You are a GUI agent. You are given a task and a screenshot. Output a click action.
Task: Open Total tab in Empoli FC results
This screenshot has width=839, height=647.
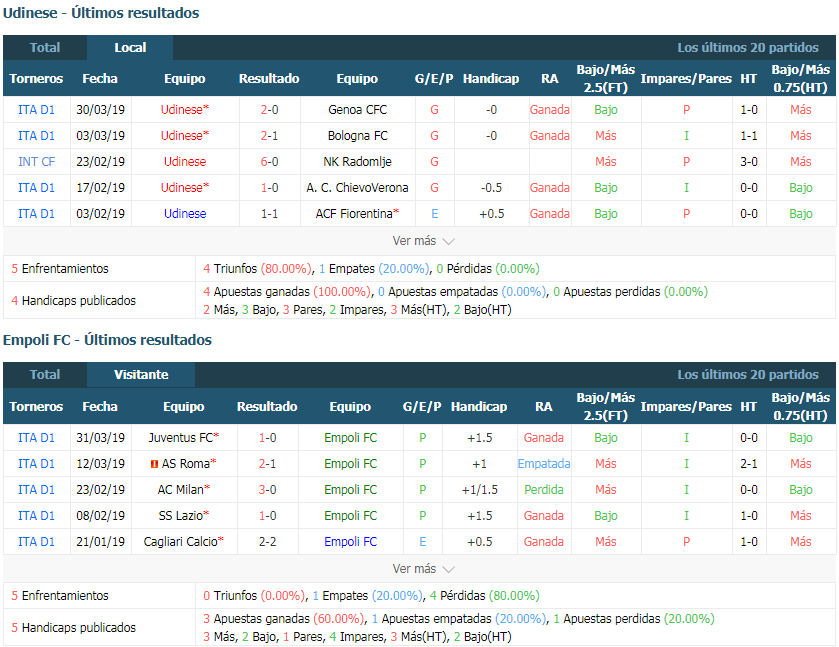point(45,375)
